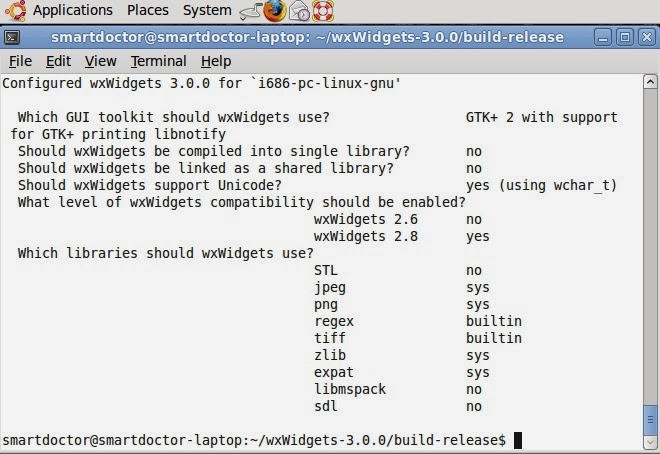This screenshot has height=454, width=660.
Task: Click the terminal icon in title bar
Action: point(12,37)
